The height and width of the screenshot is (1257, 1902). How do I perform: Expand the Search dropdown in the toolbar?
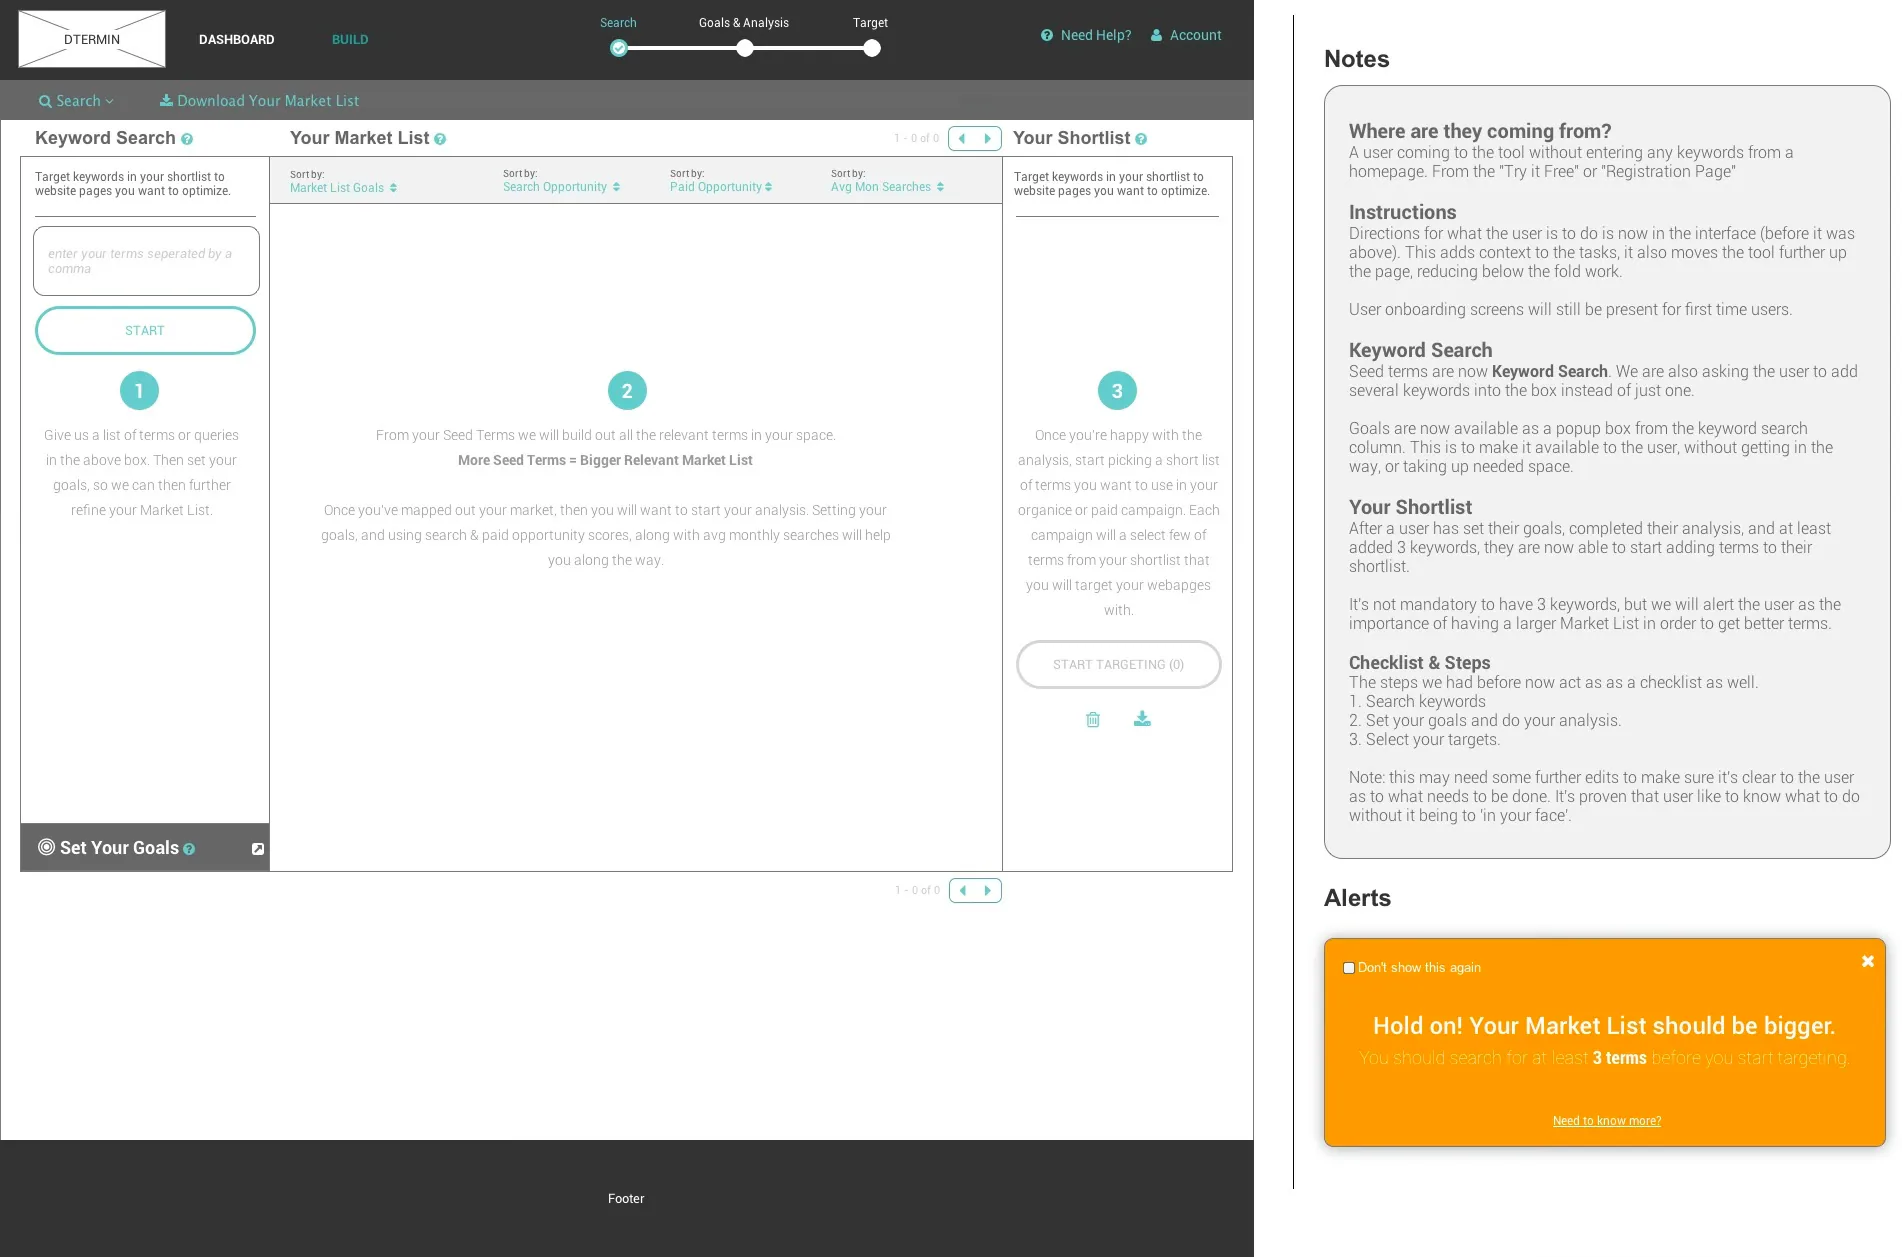coord(77,101)
